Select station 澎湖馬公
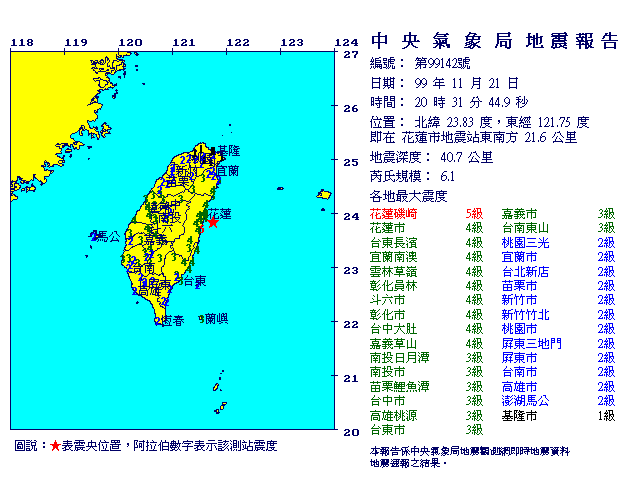This screenshot has height=480, width=640. pos(525,401)
